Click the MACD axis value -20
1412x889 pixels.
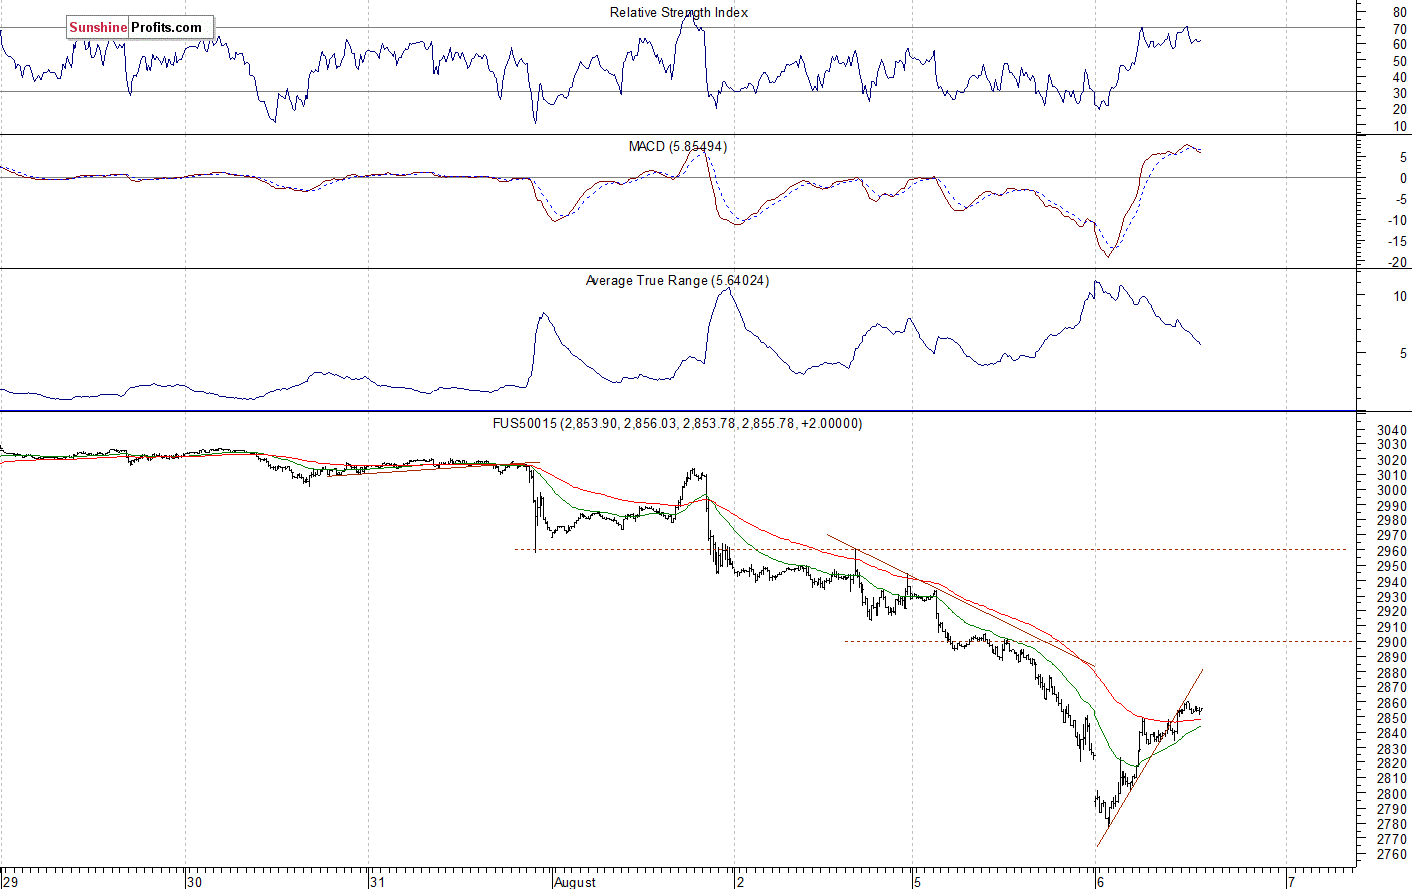point(1397,263)
